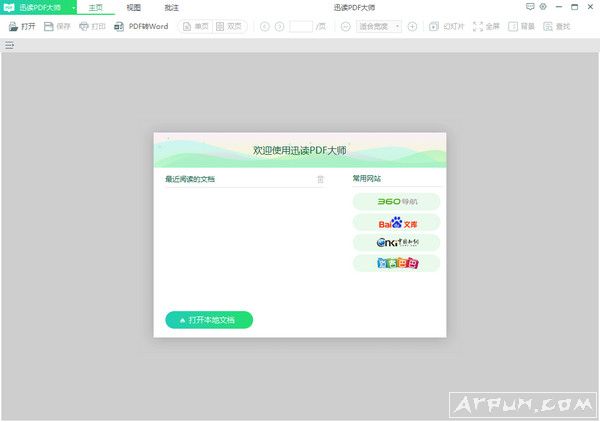Viewport: 600px width, 422px height.
Task: Clear recent documents with trash icon
Action: pos(320,179)
